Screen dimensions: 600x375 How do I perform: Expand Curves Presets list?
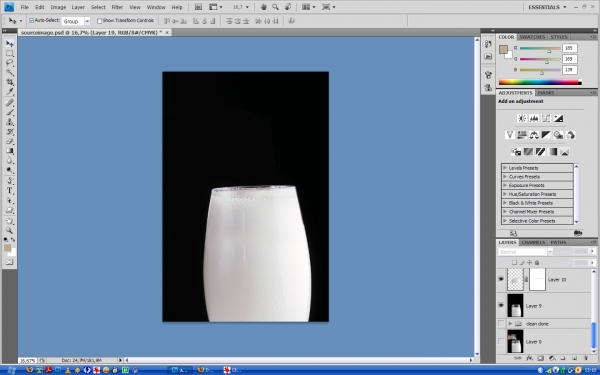[x=505, y=177]
